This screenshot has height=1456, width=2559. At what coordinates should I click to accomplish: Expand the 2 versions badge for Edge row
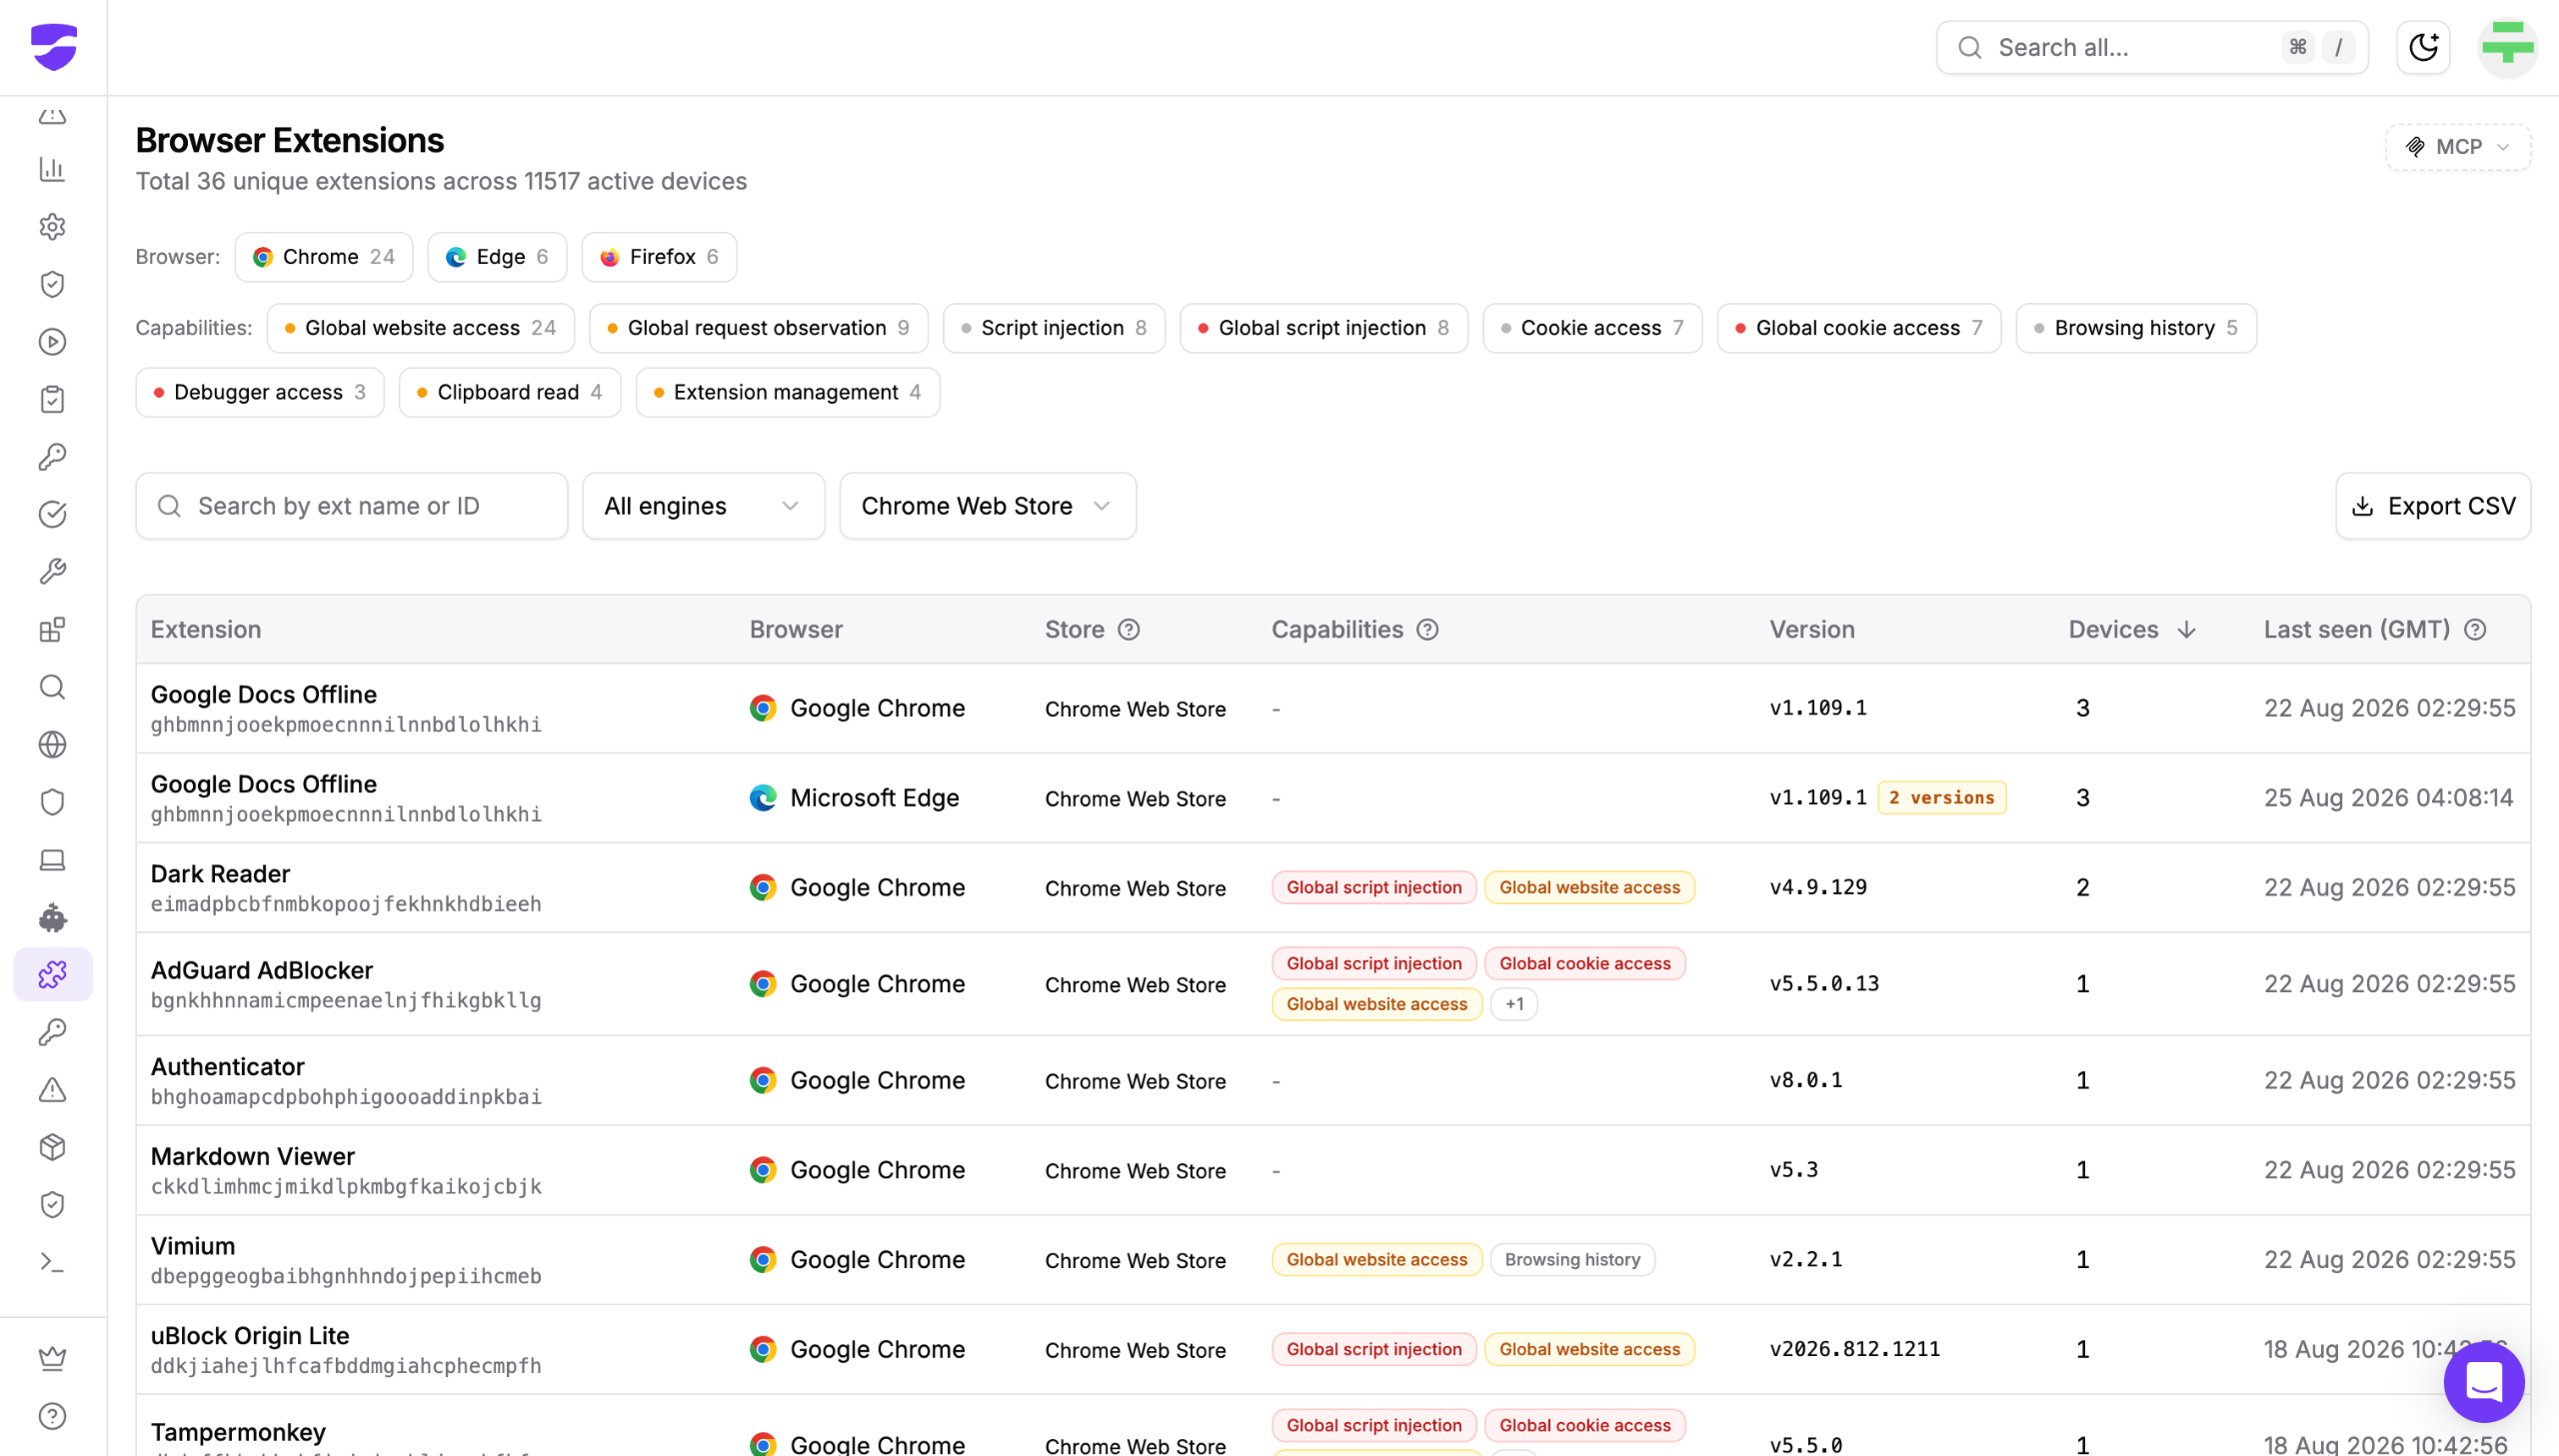tap(1941, 798)
